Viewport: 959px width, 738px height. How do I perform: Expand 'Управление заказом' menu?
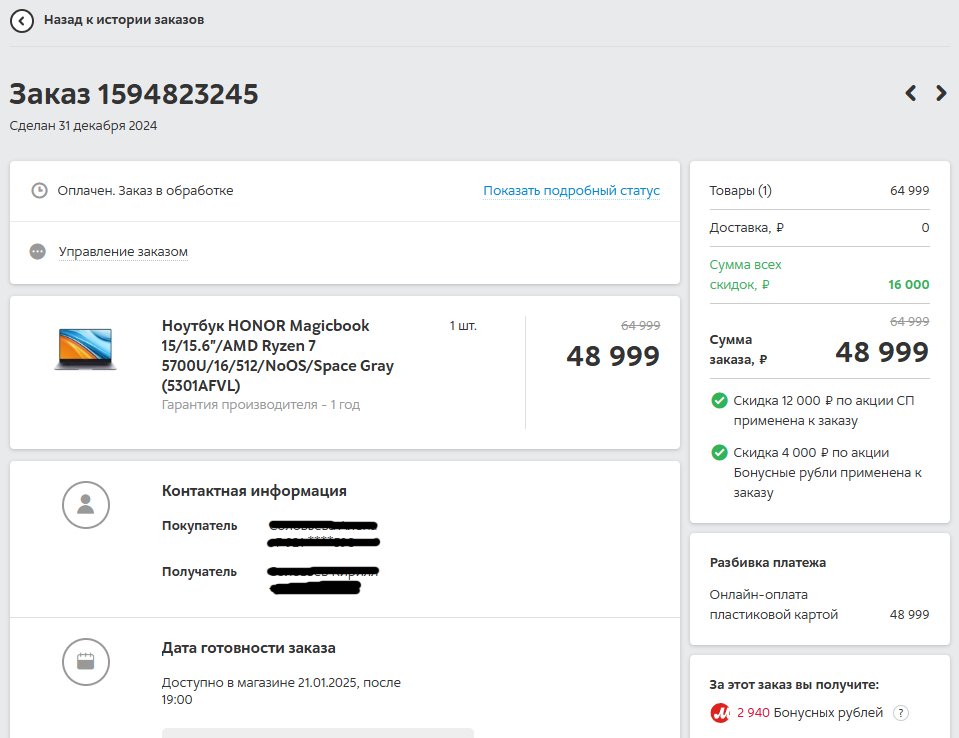click(123, 251)
